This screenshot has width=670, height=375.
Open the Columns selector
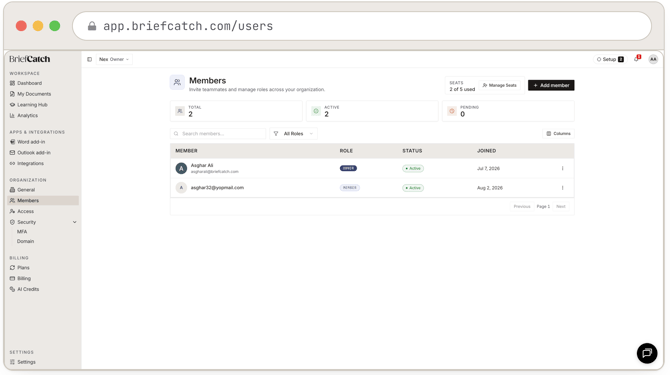[x=558, y=134]
